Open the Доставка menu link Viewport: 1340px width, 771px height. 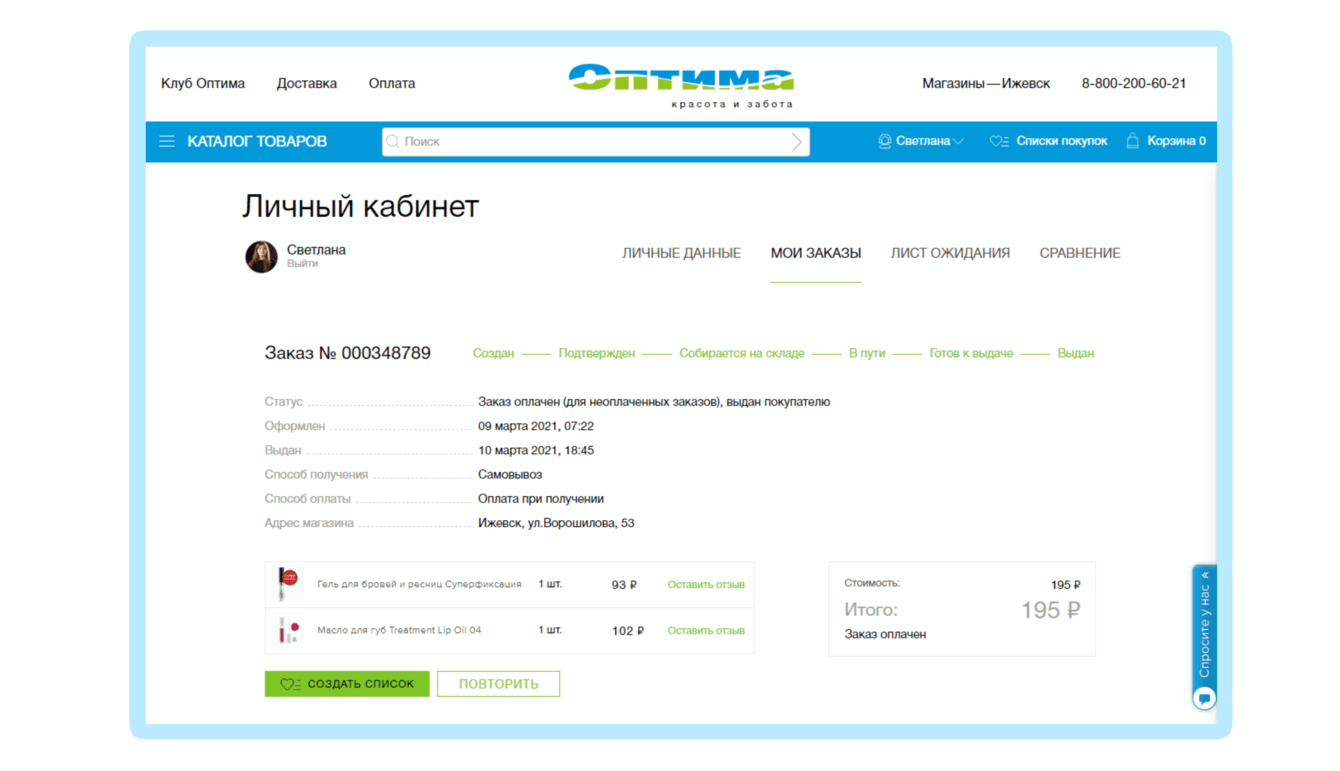click(x=307, y=83)
